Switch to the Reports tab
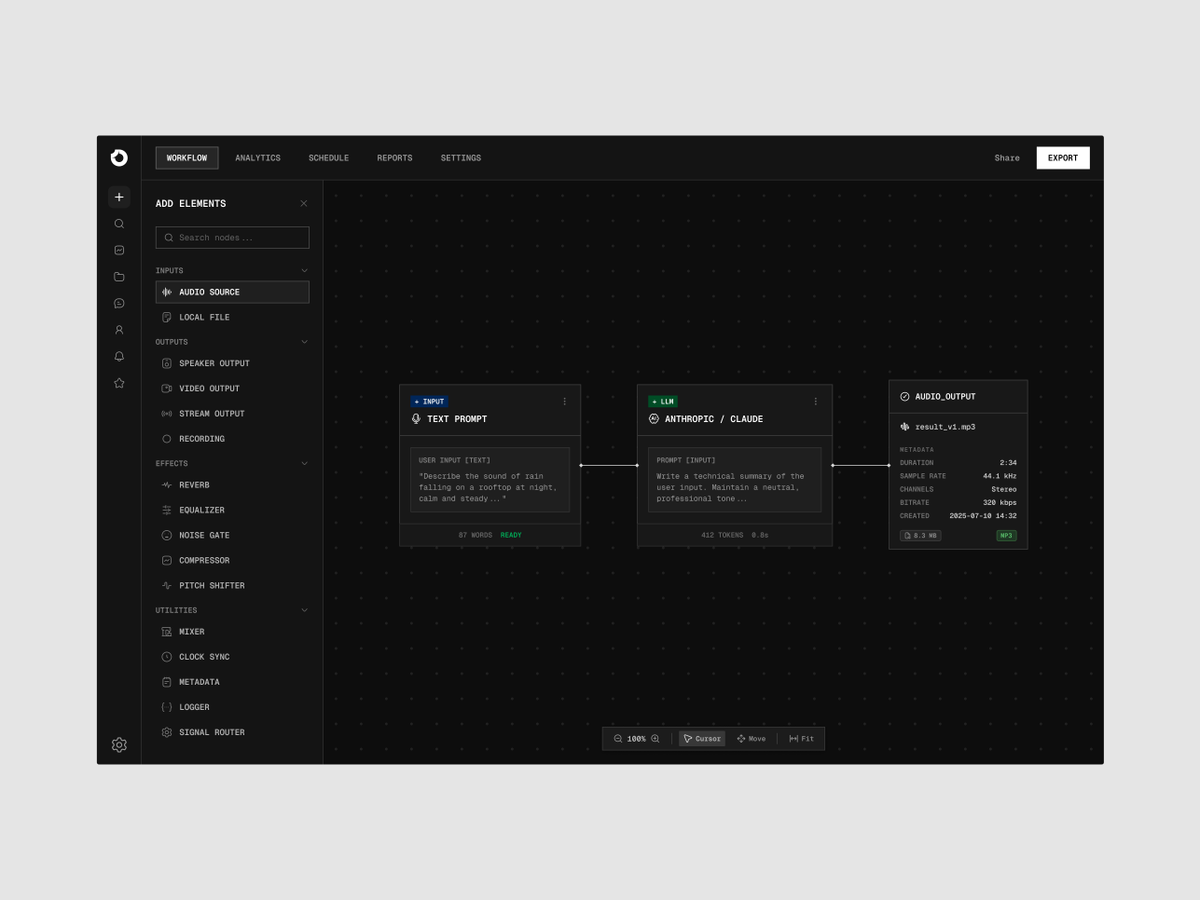Screen dimensions: 1200x900 pyautogui.click(x=395, y=158)
